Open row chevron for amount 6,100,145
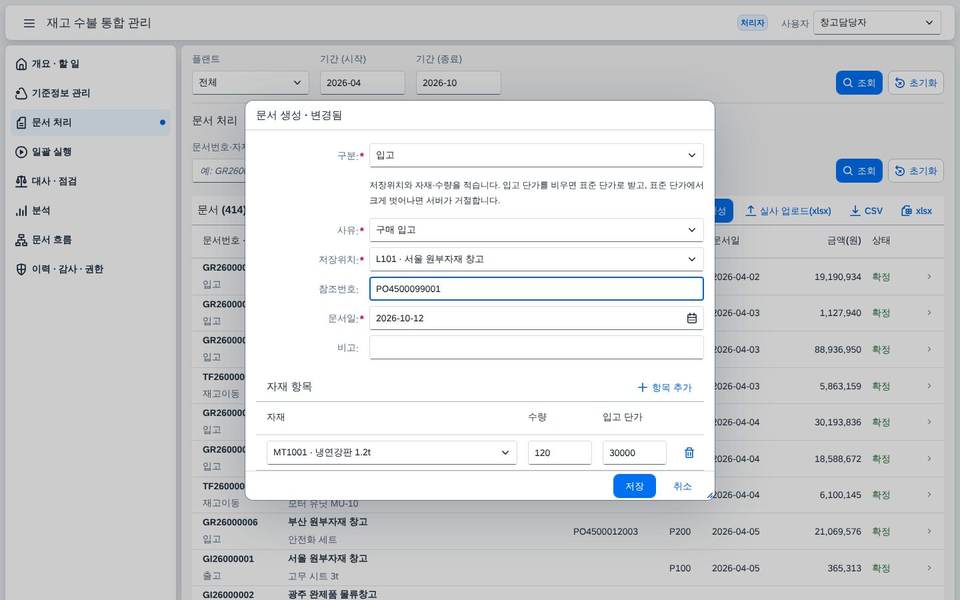Viewport: 960px width, 600px height. tap(929, 495)
